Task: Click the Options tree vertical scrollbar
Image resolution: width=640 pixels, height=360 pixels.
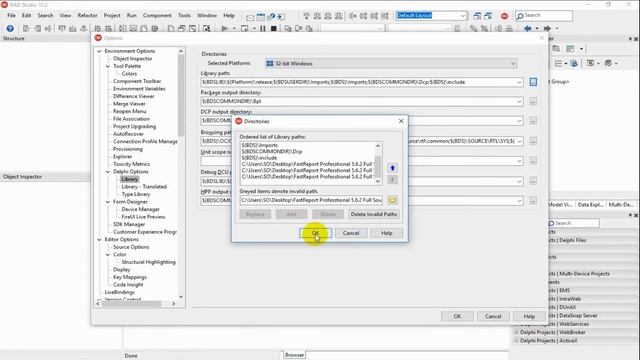Action: click(x=181, y=175)
